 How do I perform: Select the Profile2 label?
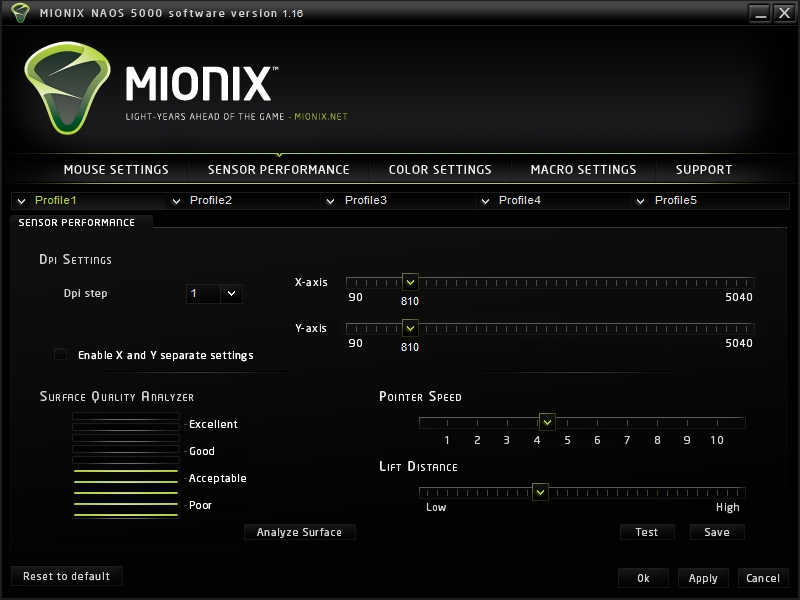pos(211,200)
